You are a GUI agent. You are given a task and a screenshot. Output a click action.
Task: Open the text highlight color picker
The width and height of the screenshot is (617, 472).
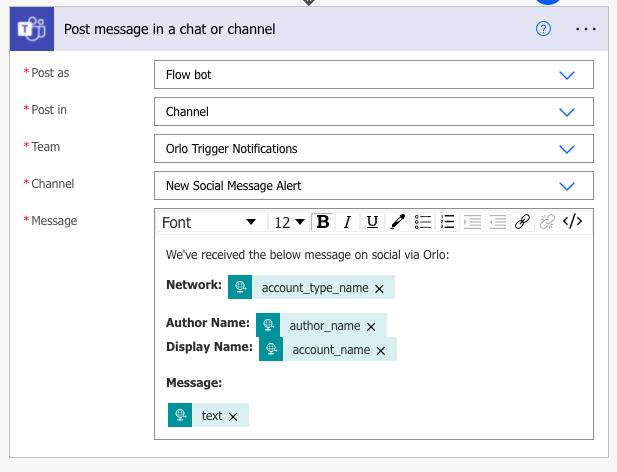397,222
